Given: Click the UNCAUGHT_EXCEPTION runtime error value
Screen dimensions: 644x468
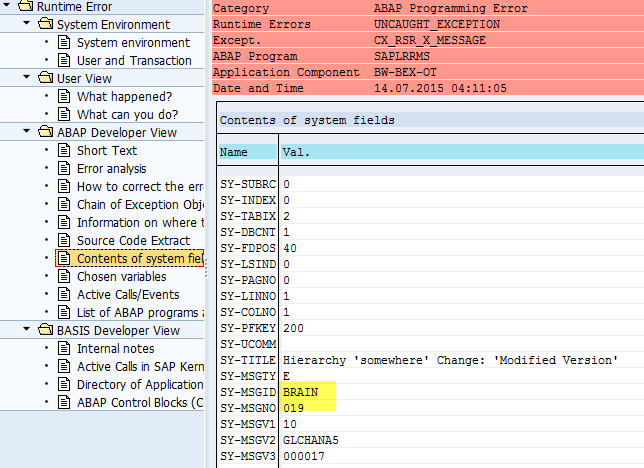Looking at the screenshot, I should (x=437, y=24).
